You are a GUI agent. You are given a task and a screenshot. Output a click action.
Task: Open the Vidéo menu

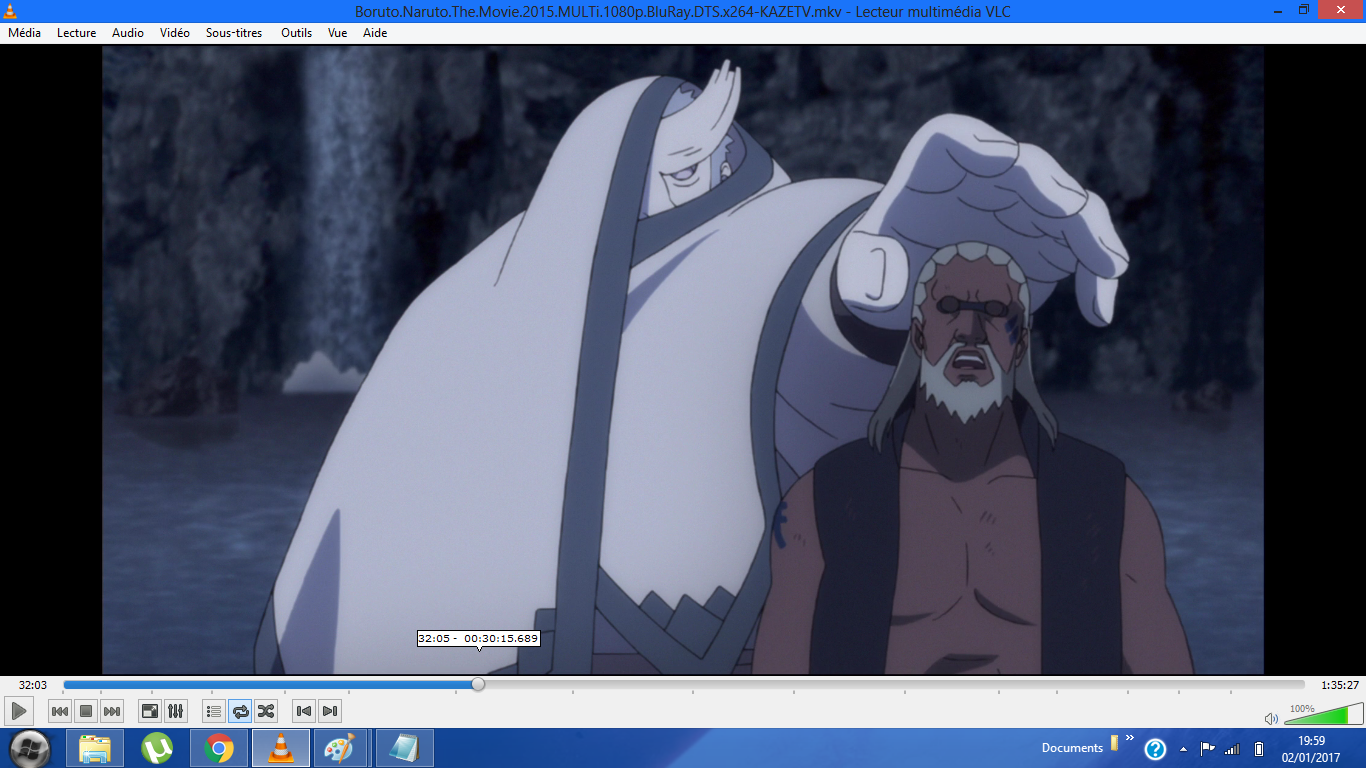coord(174,33)
